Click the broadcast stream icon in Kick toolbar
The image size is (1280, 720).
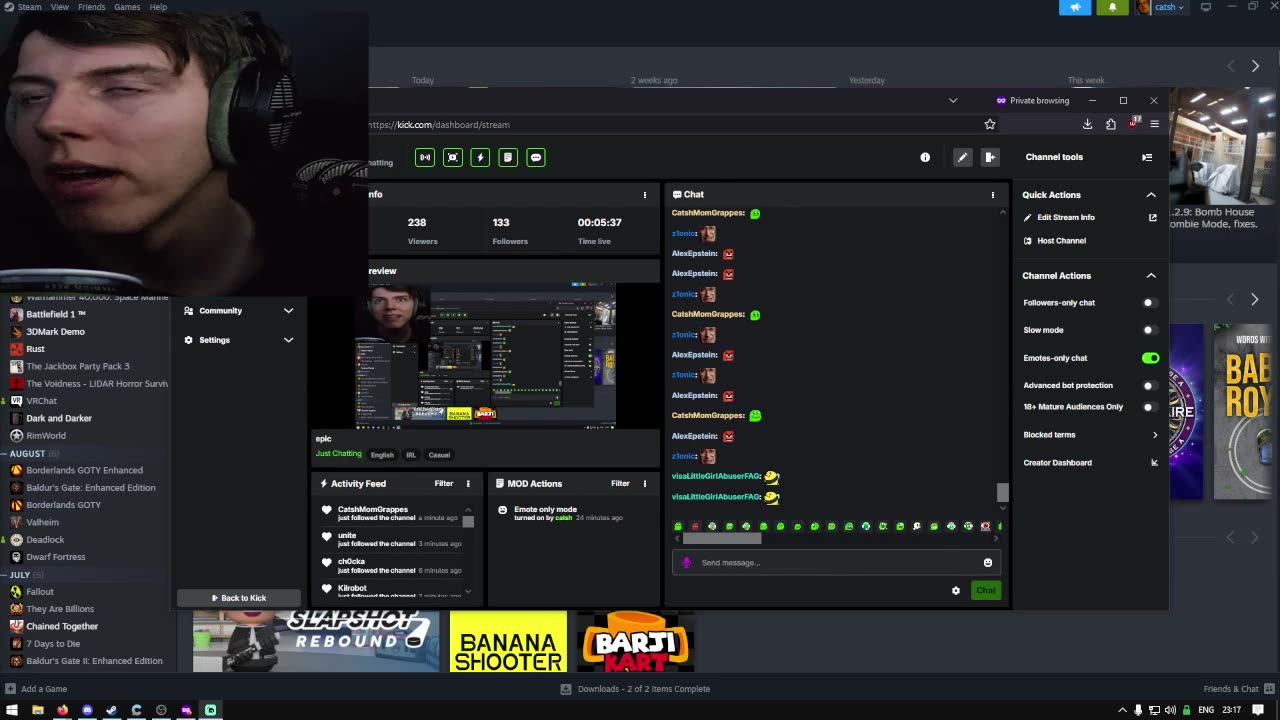(x=425, y=157)
